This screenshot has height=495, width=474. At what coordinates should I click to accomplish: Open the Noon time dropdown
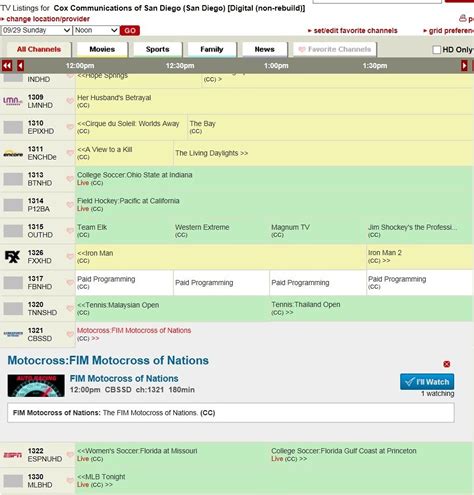point(96,30)
